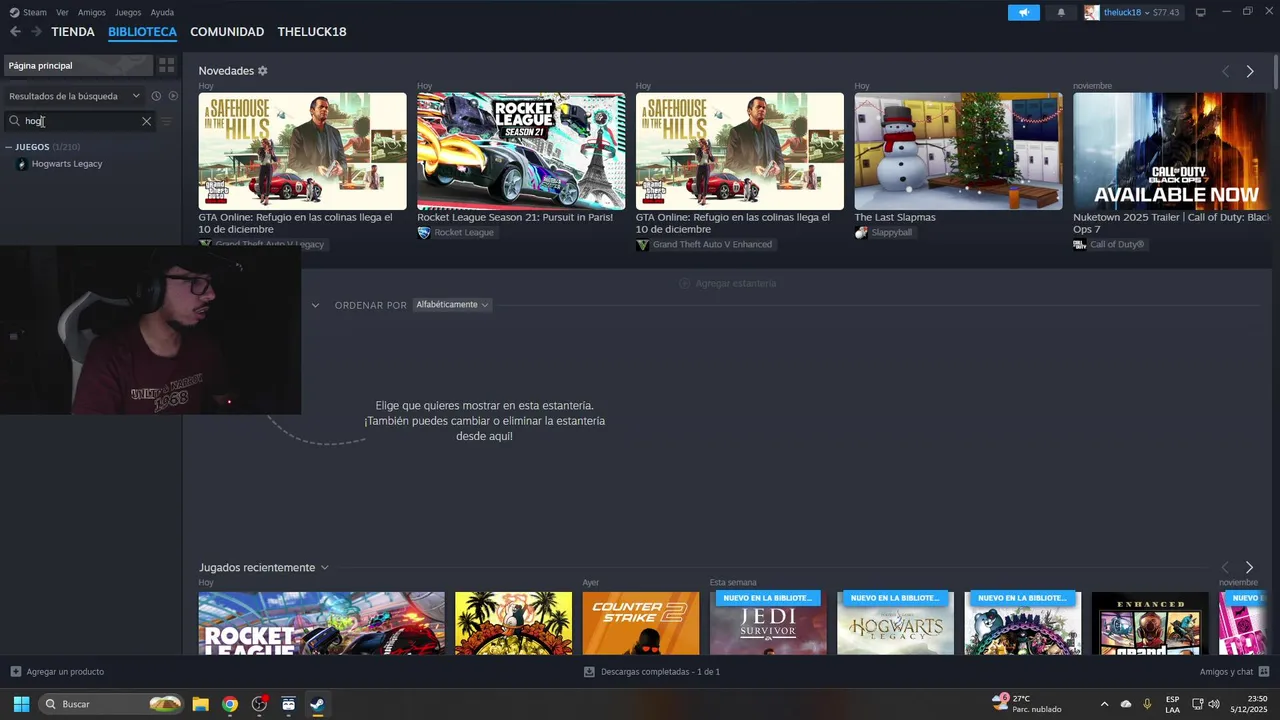Screen dimensions: 1280x720
Task: Clear the library search text
Action: 146,121
